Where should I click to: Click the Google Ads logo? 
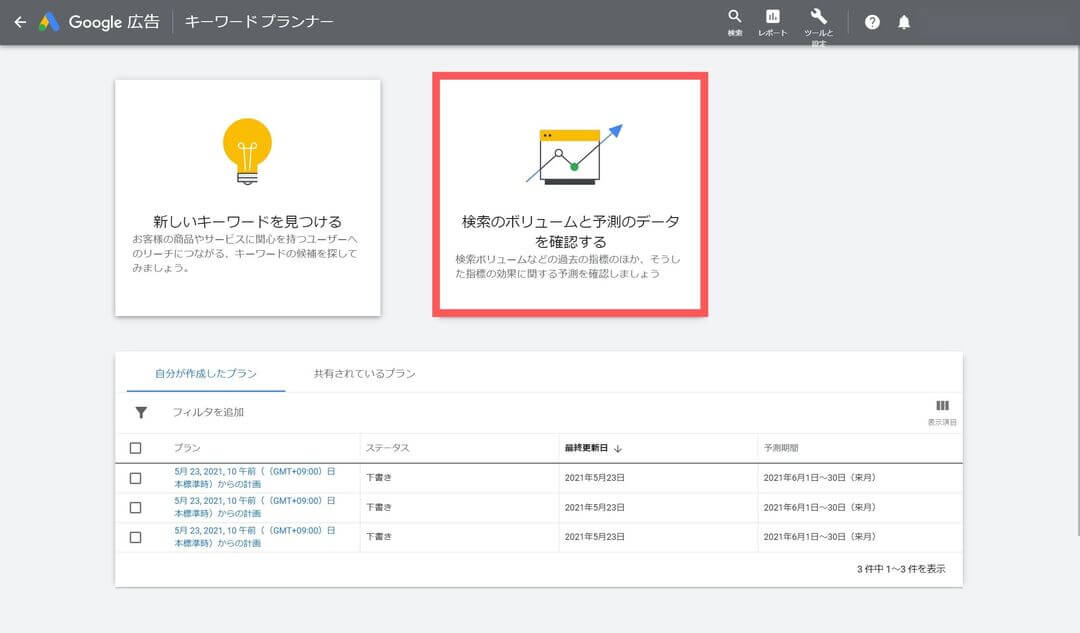tap(49, 22)
